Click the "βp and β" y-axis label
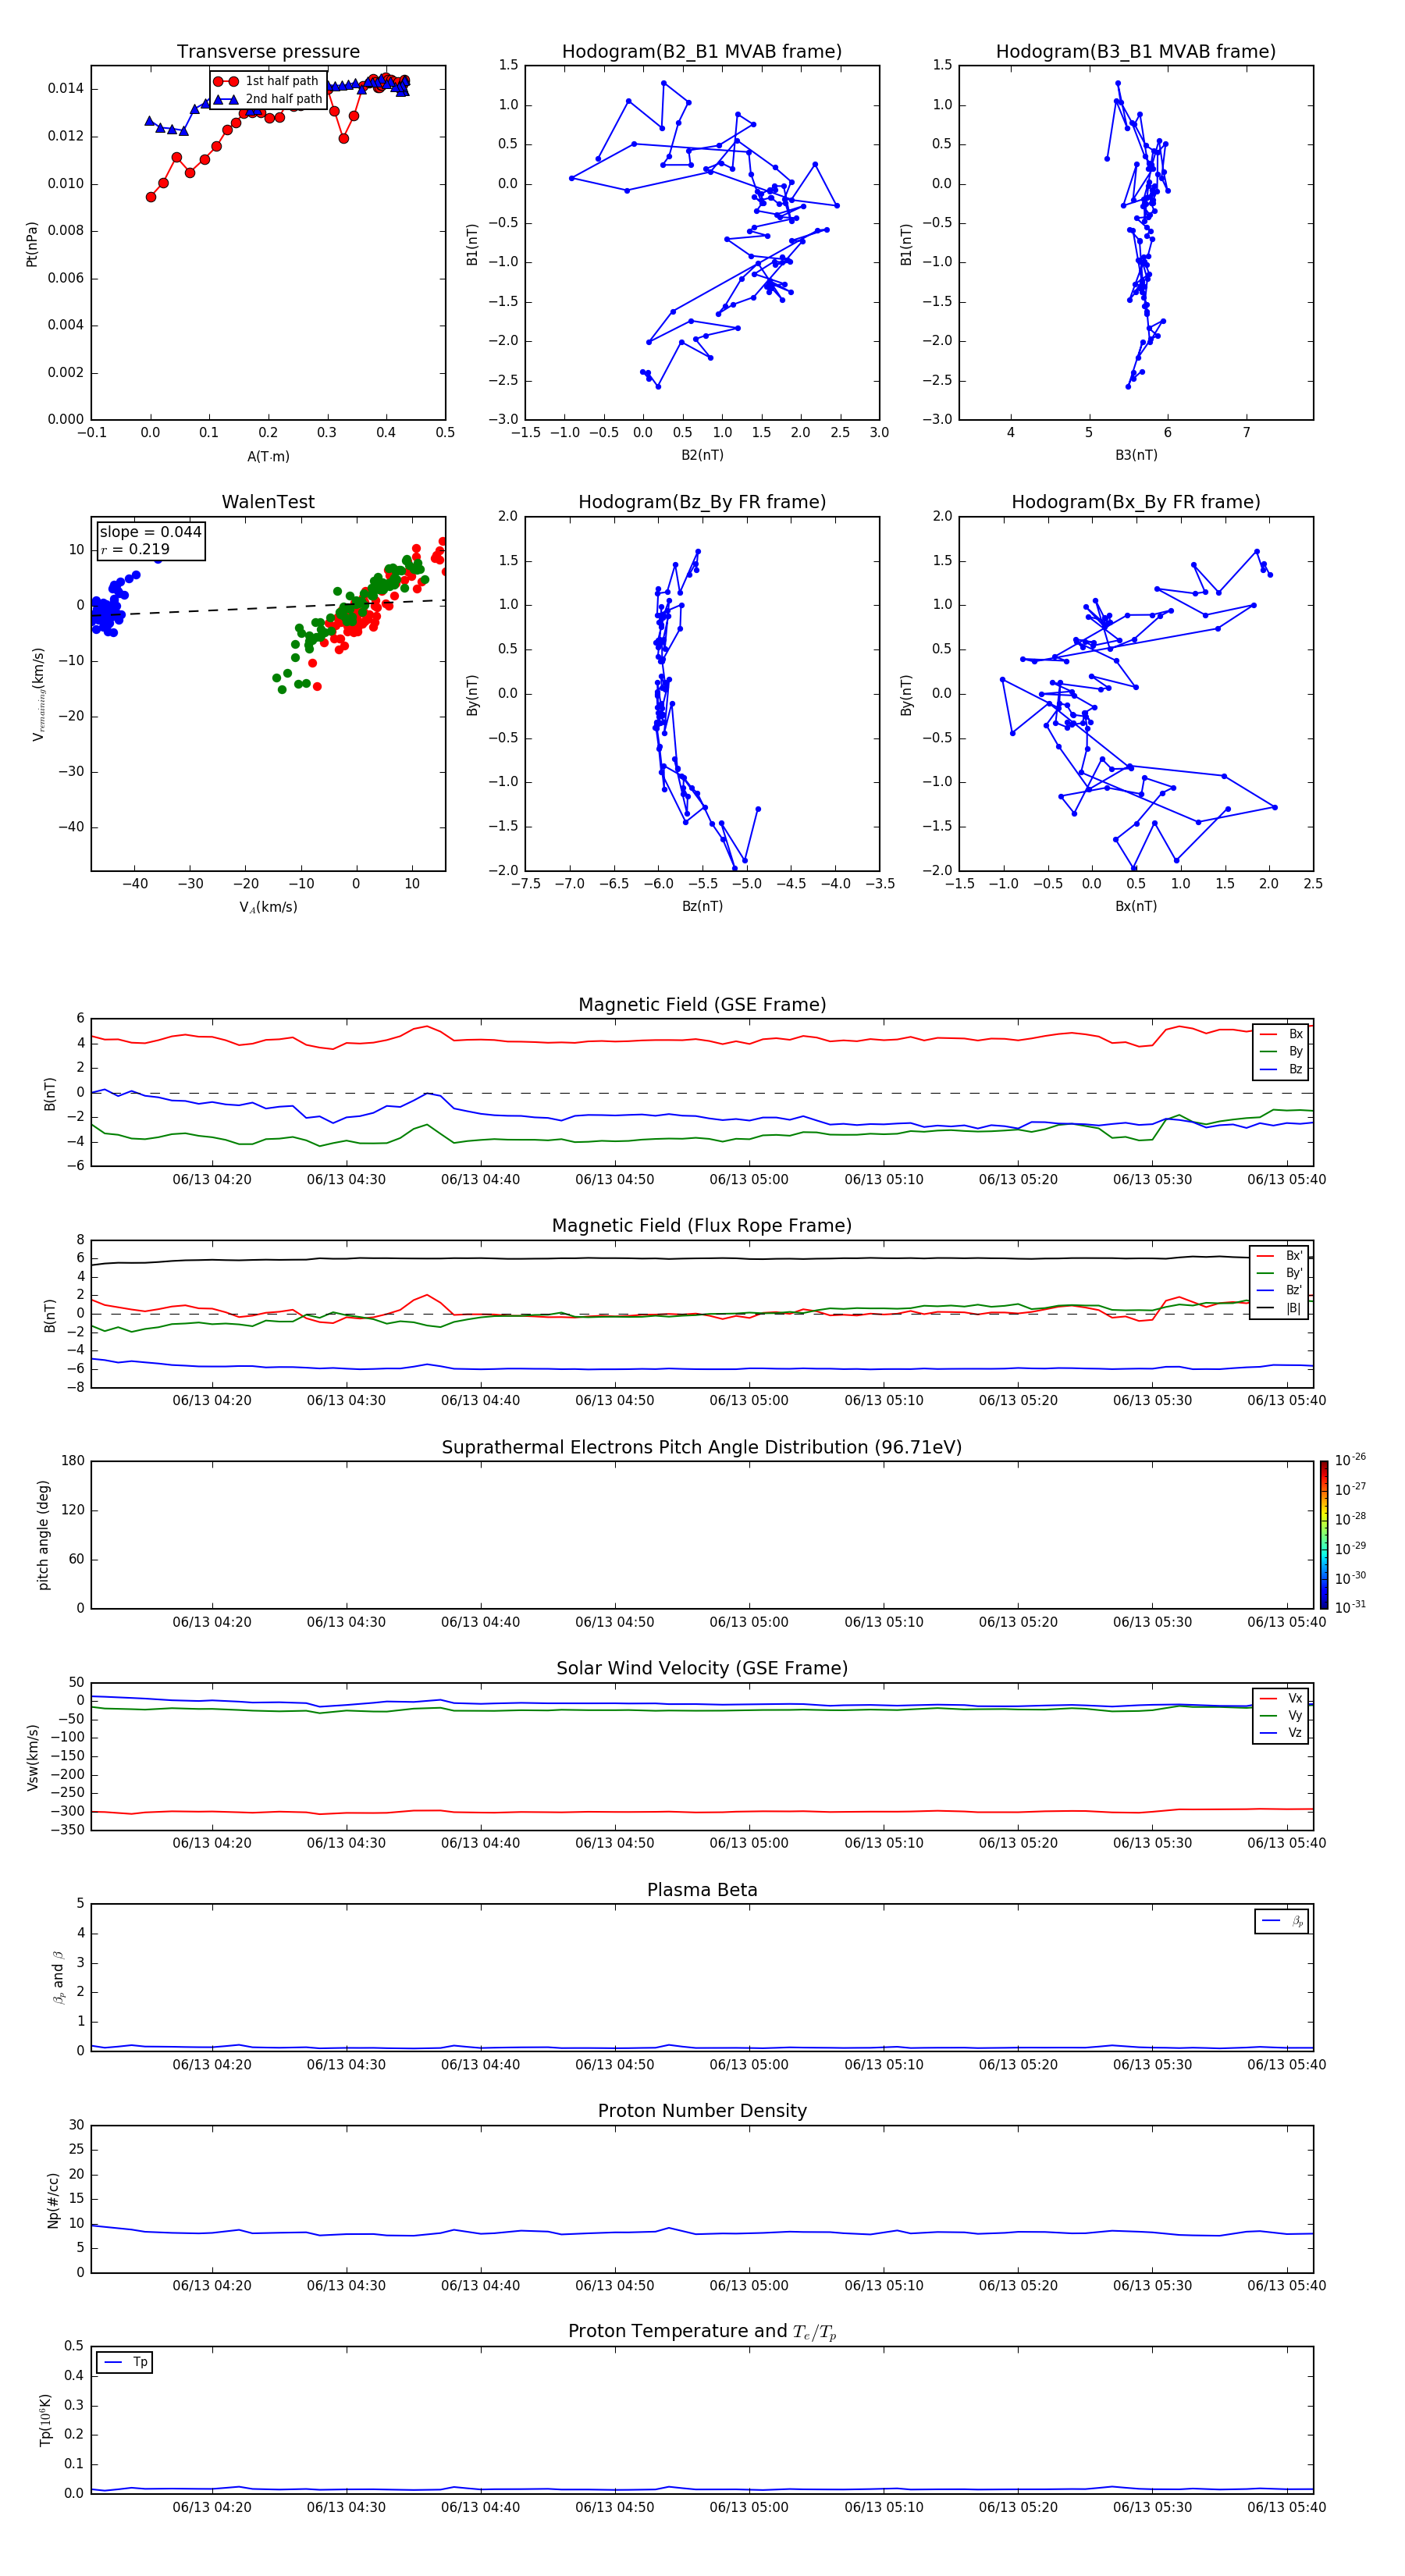Screen dimensions: 1405x2576 click(58, 1977)
